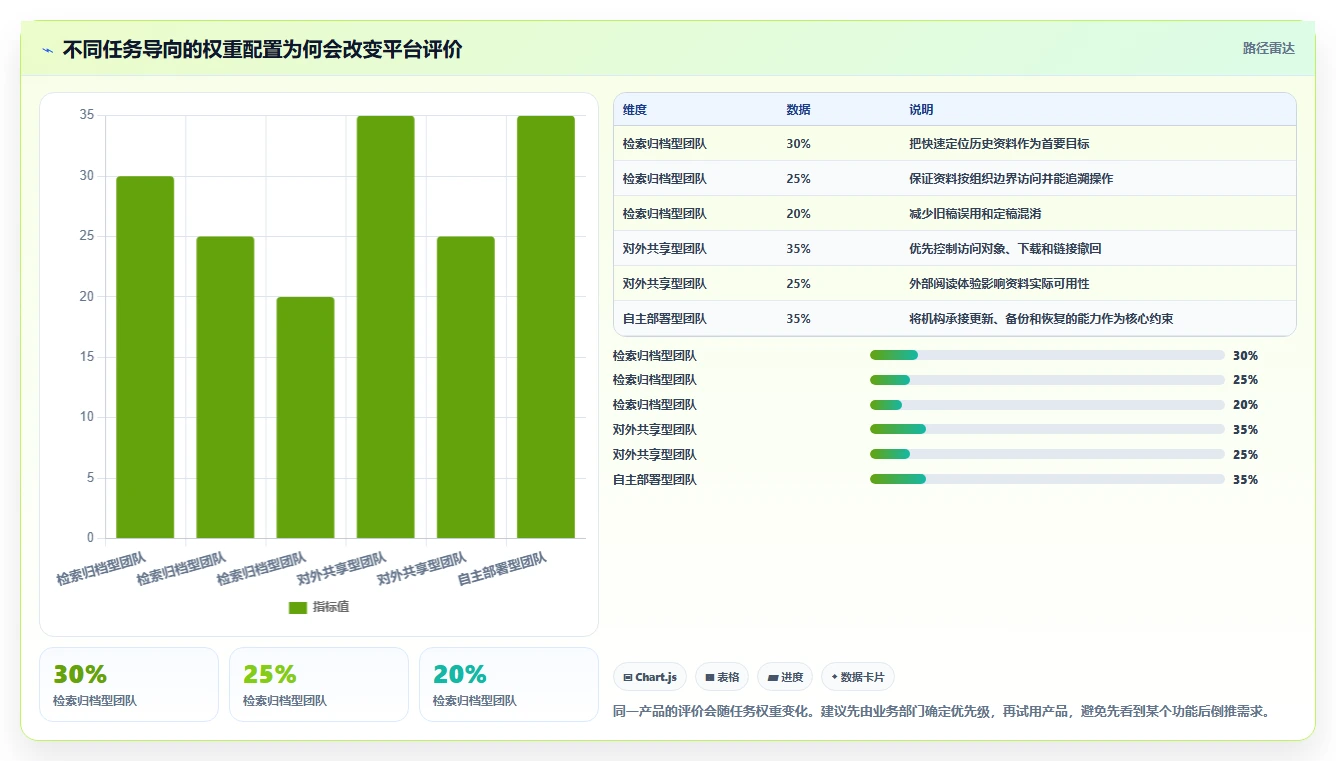Click the 对外共享型团队 chart bar at 35

(386, 327)
